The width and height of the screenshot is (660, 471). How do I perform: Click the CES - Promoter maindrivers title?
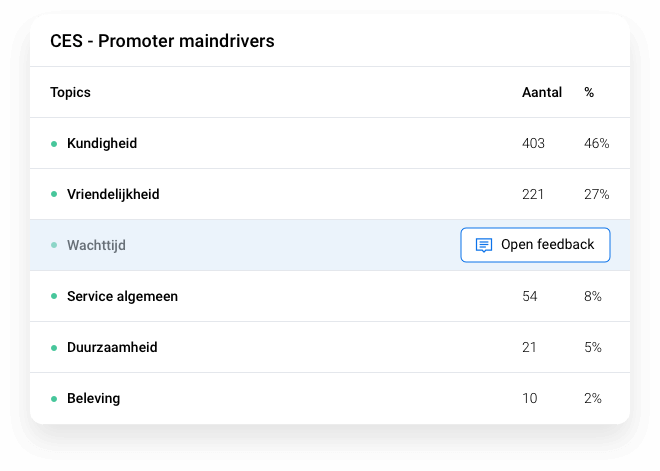162,41
